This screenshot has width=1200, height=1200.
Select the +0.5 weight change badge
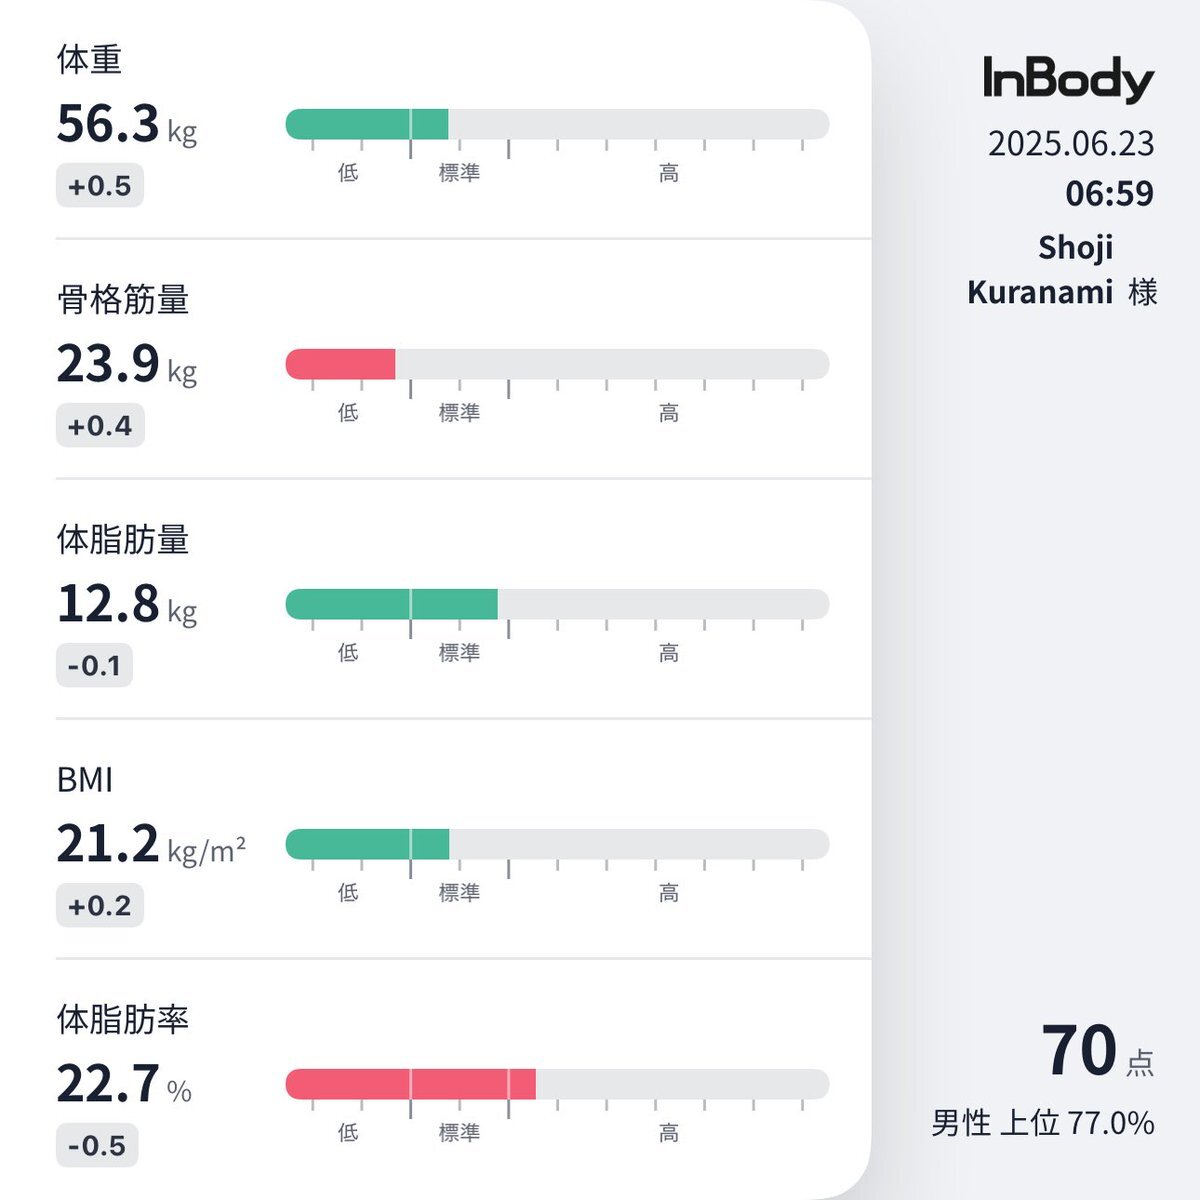pos(100,186)
